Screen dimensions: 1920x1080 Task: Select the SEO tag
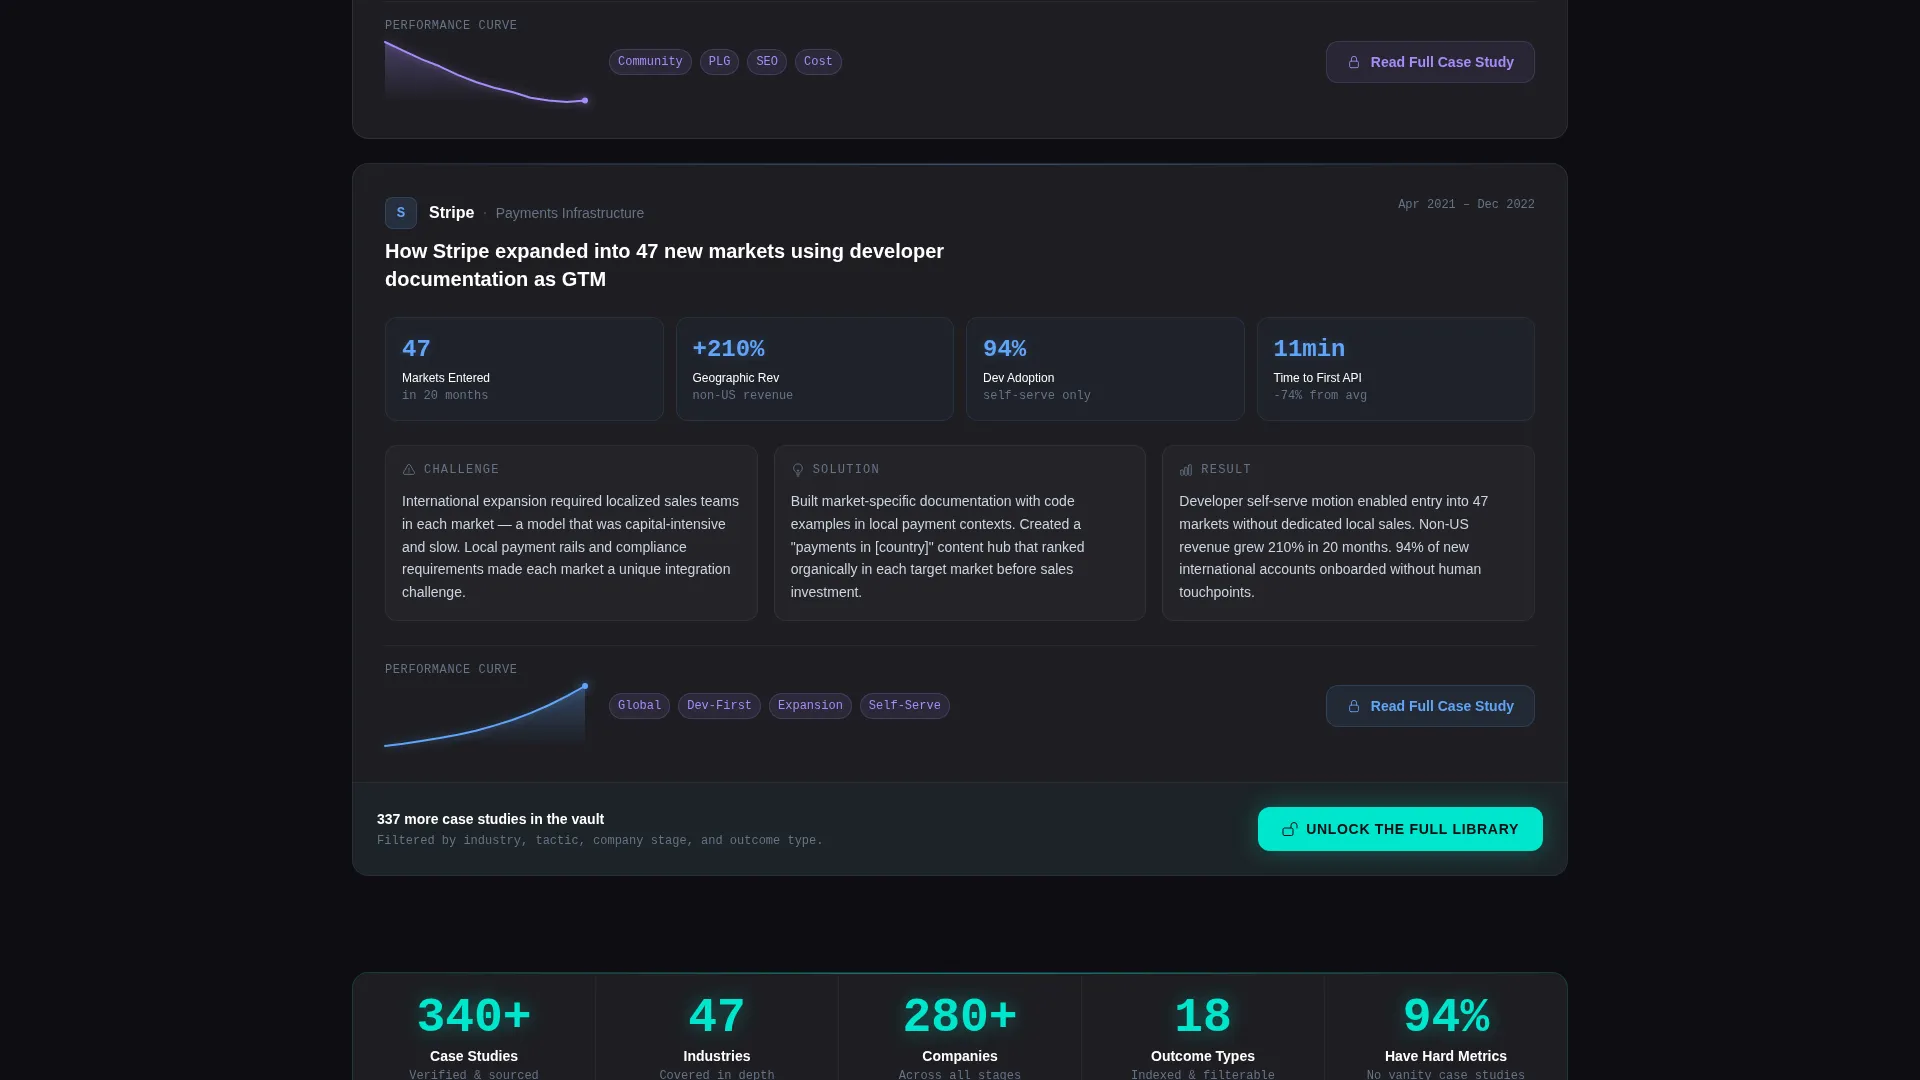767,62
